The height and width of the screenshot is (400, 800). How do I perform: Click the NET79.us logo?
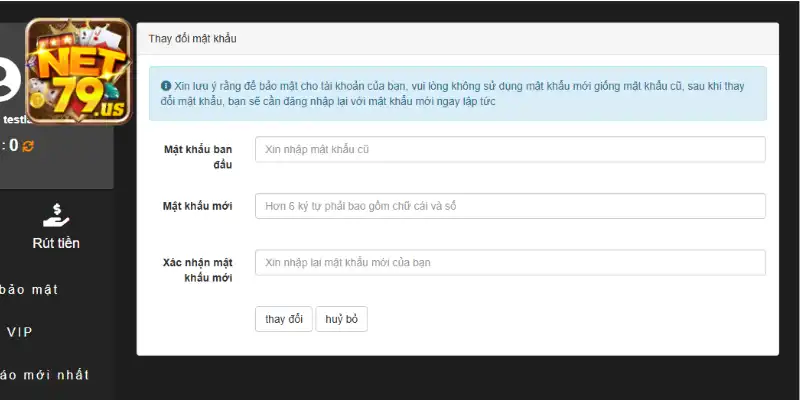coord(79,71)
